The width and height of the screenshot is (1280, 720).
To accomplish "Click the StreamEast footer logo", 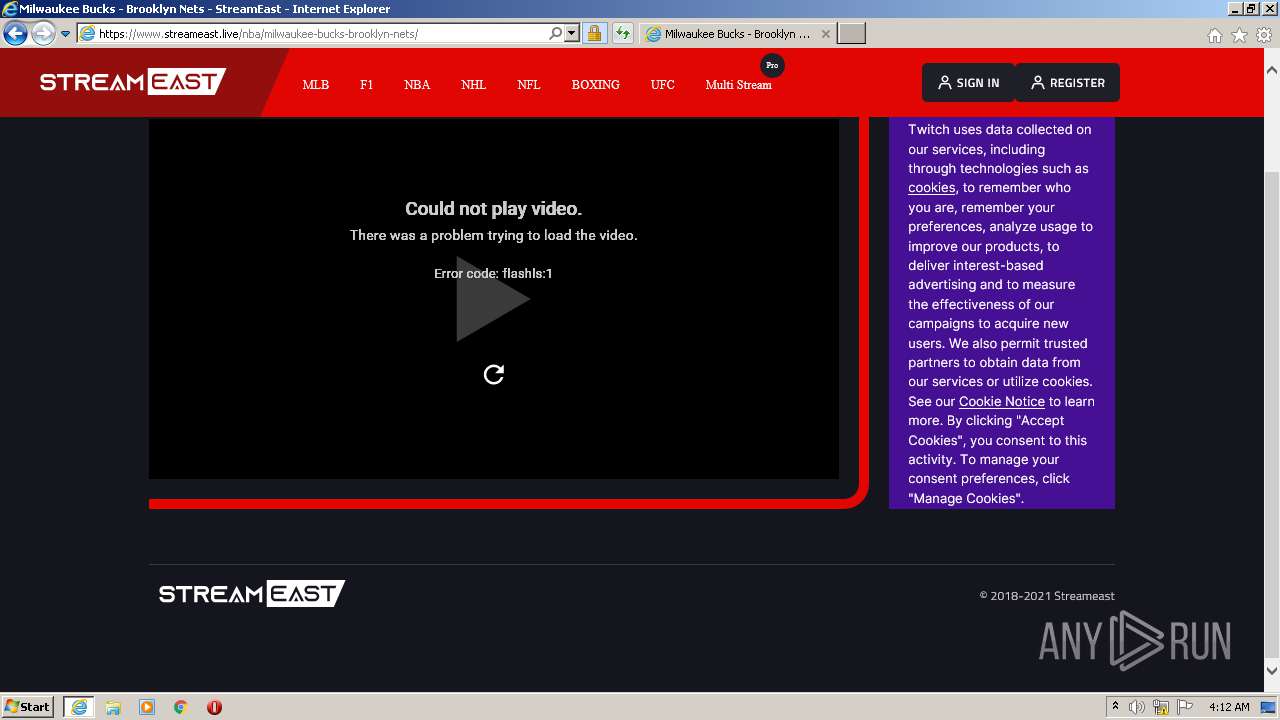I will (x=252, y=594).
